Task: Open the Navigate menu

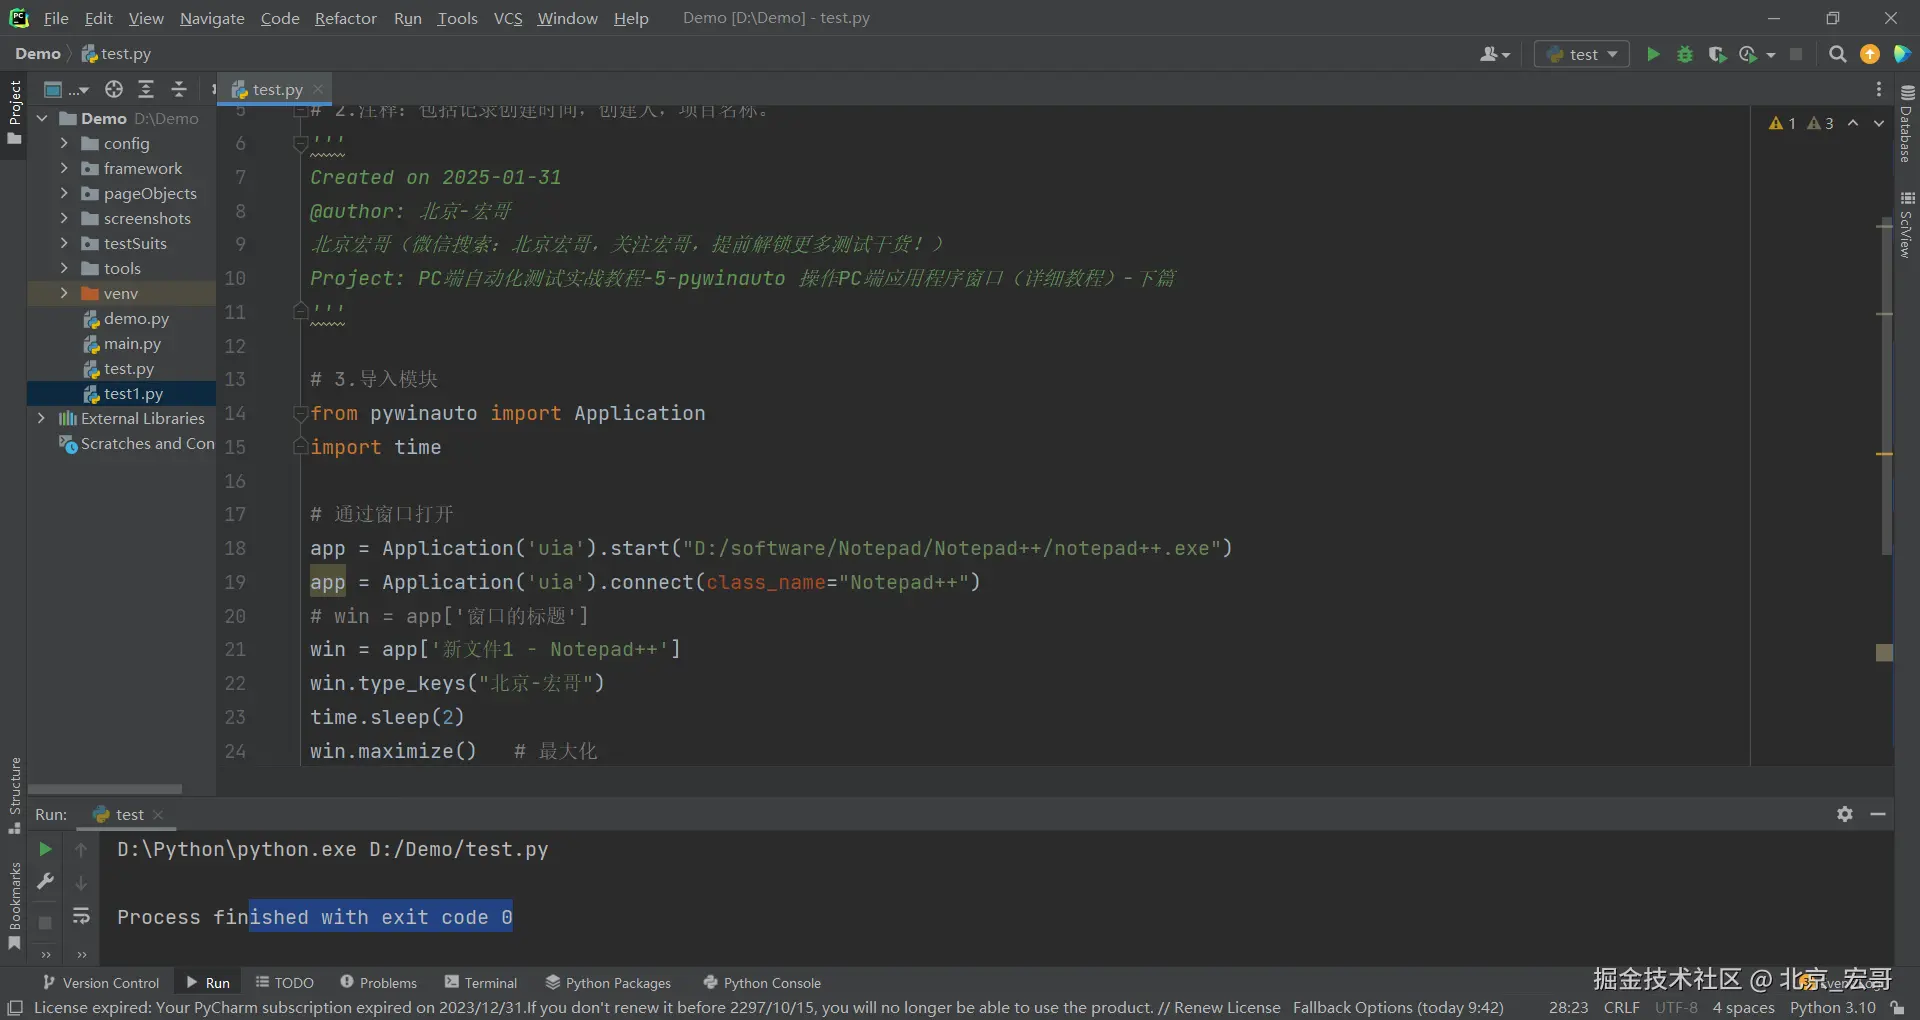Action: (x=212, y=18)
